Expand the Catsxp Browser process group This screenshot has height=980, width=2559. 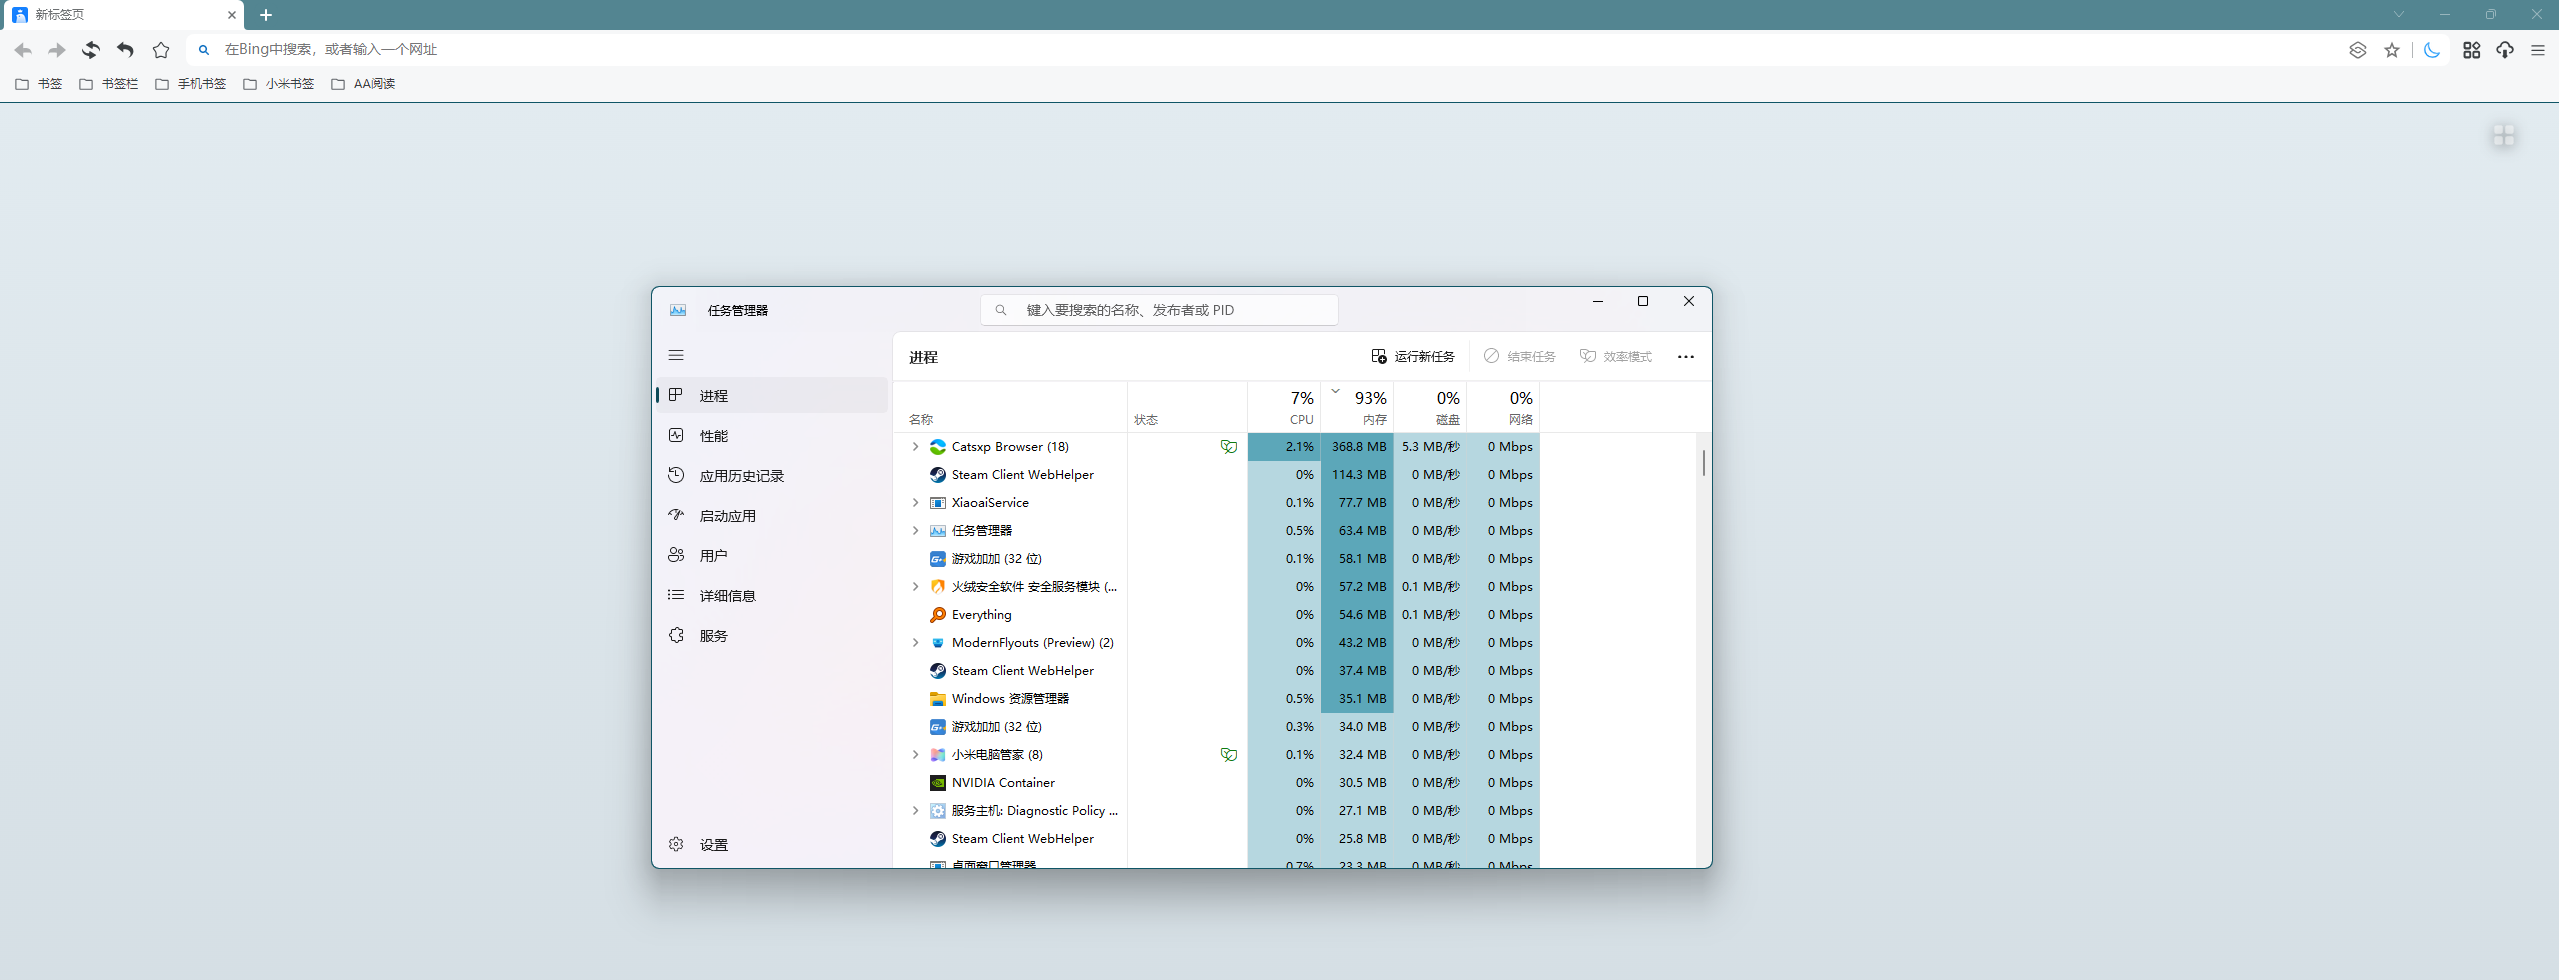[915, 447]
